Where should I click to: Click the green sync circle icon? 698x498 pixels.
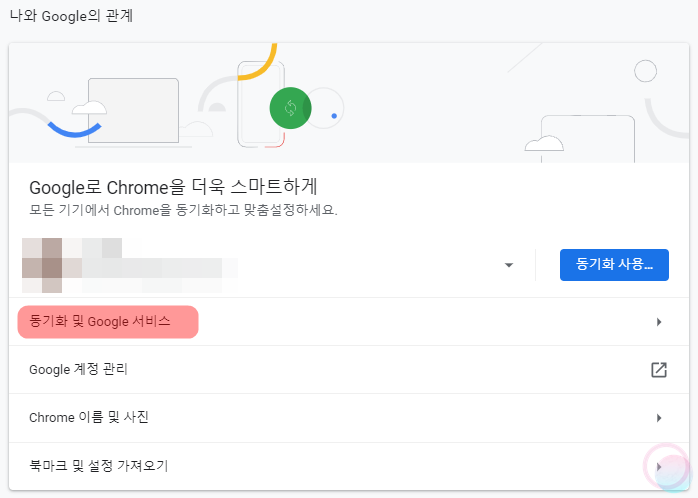tap(290, 108)
